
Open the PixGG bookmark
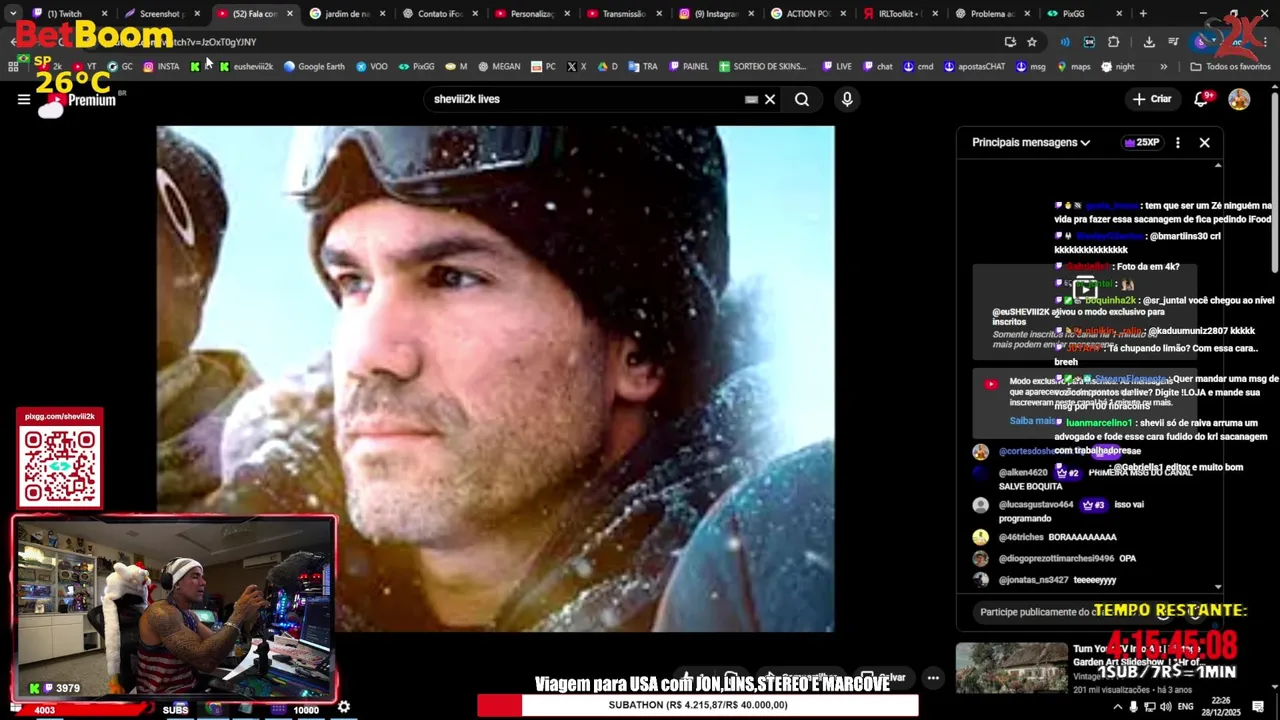click(x=416, y=67)
